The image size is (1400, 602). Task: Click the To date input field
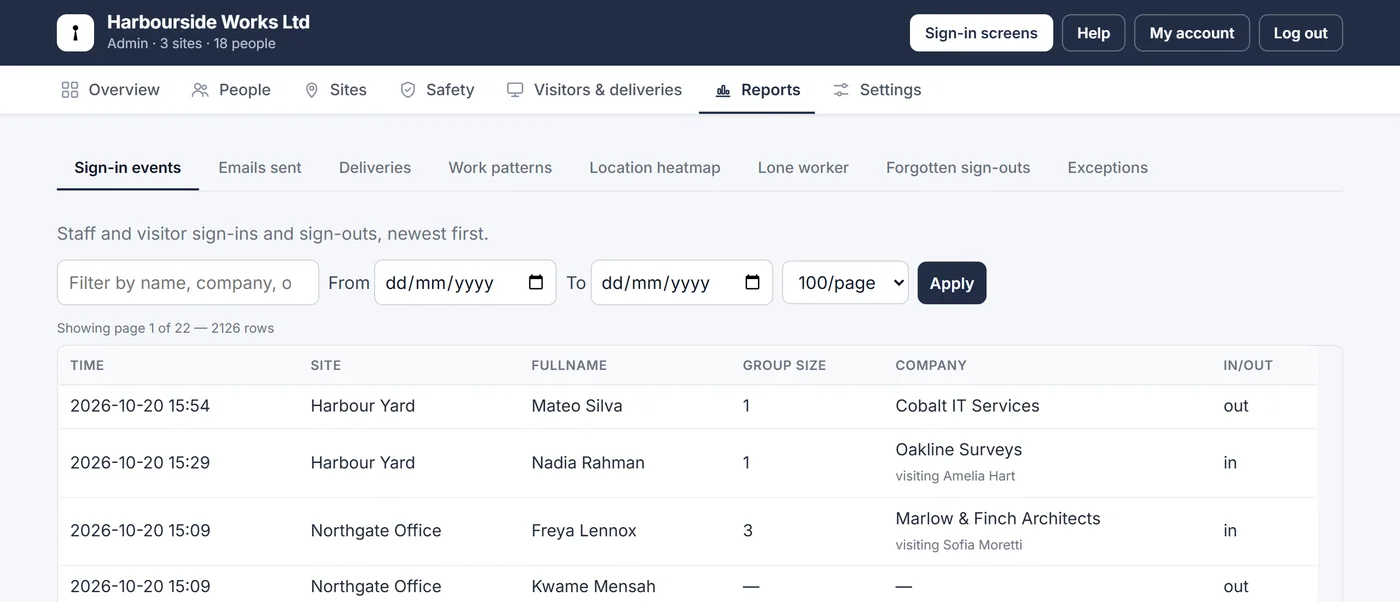pos(682,283)
